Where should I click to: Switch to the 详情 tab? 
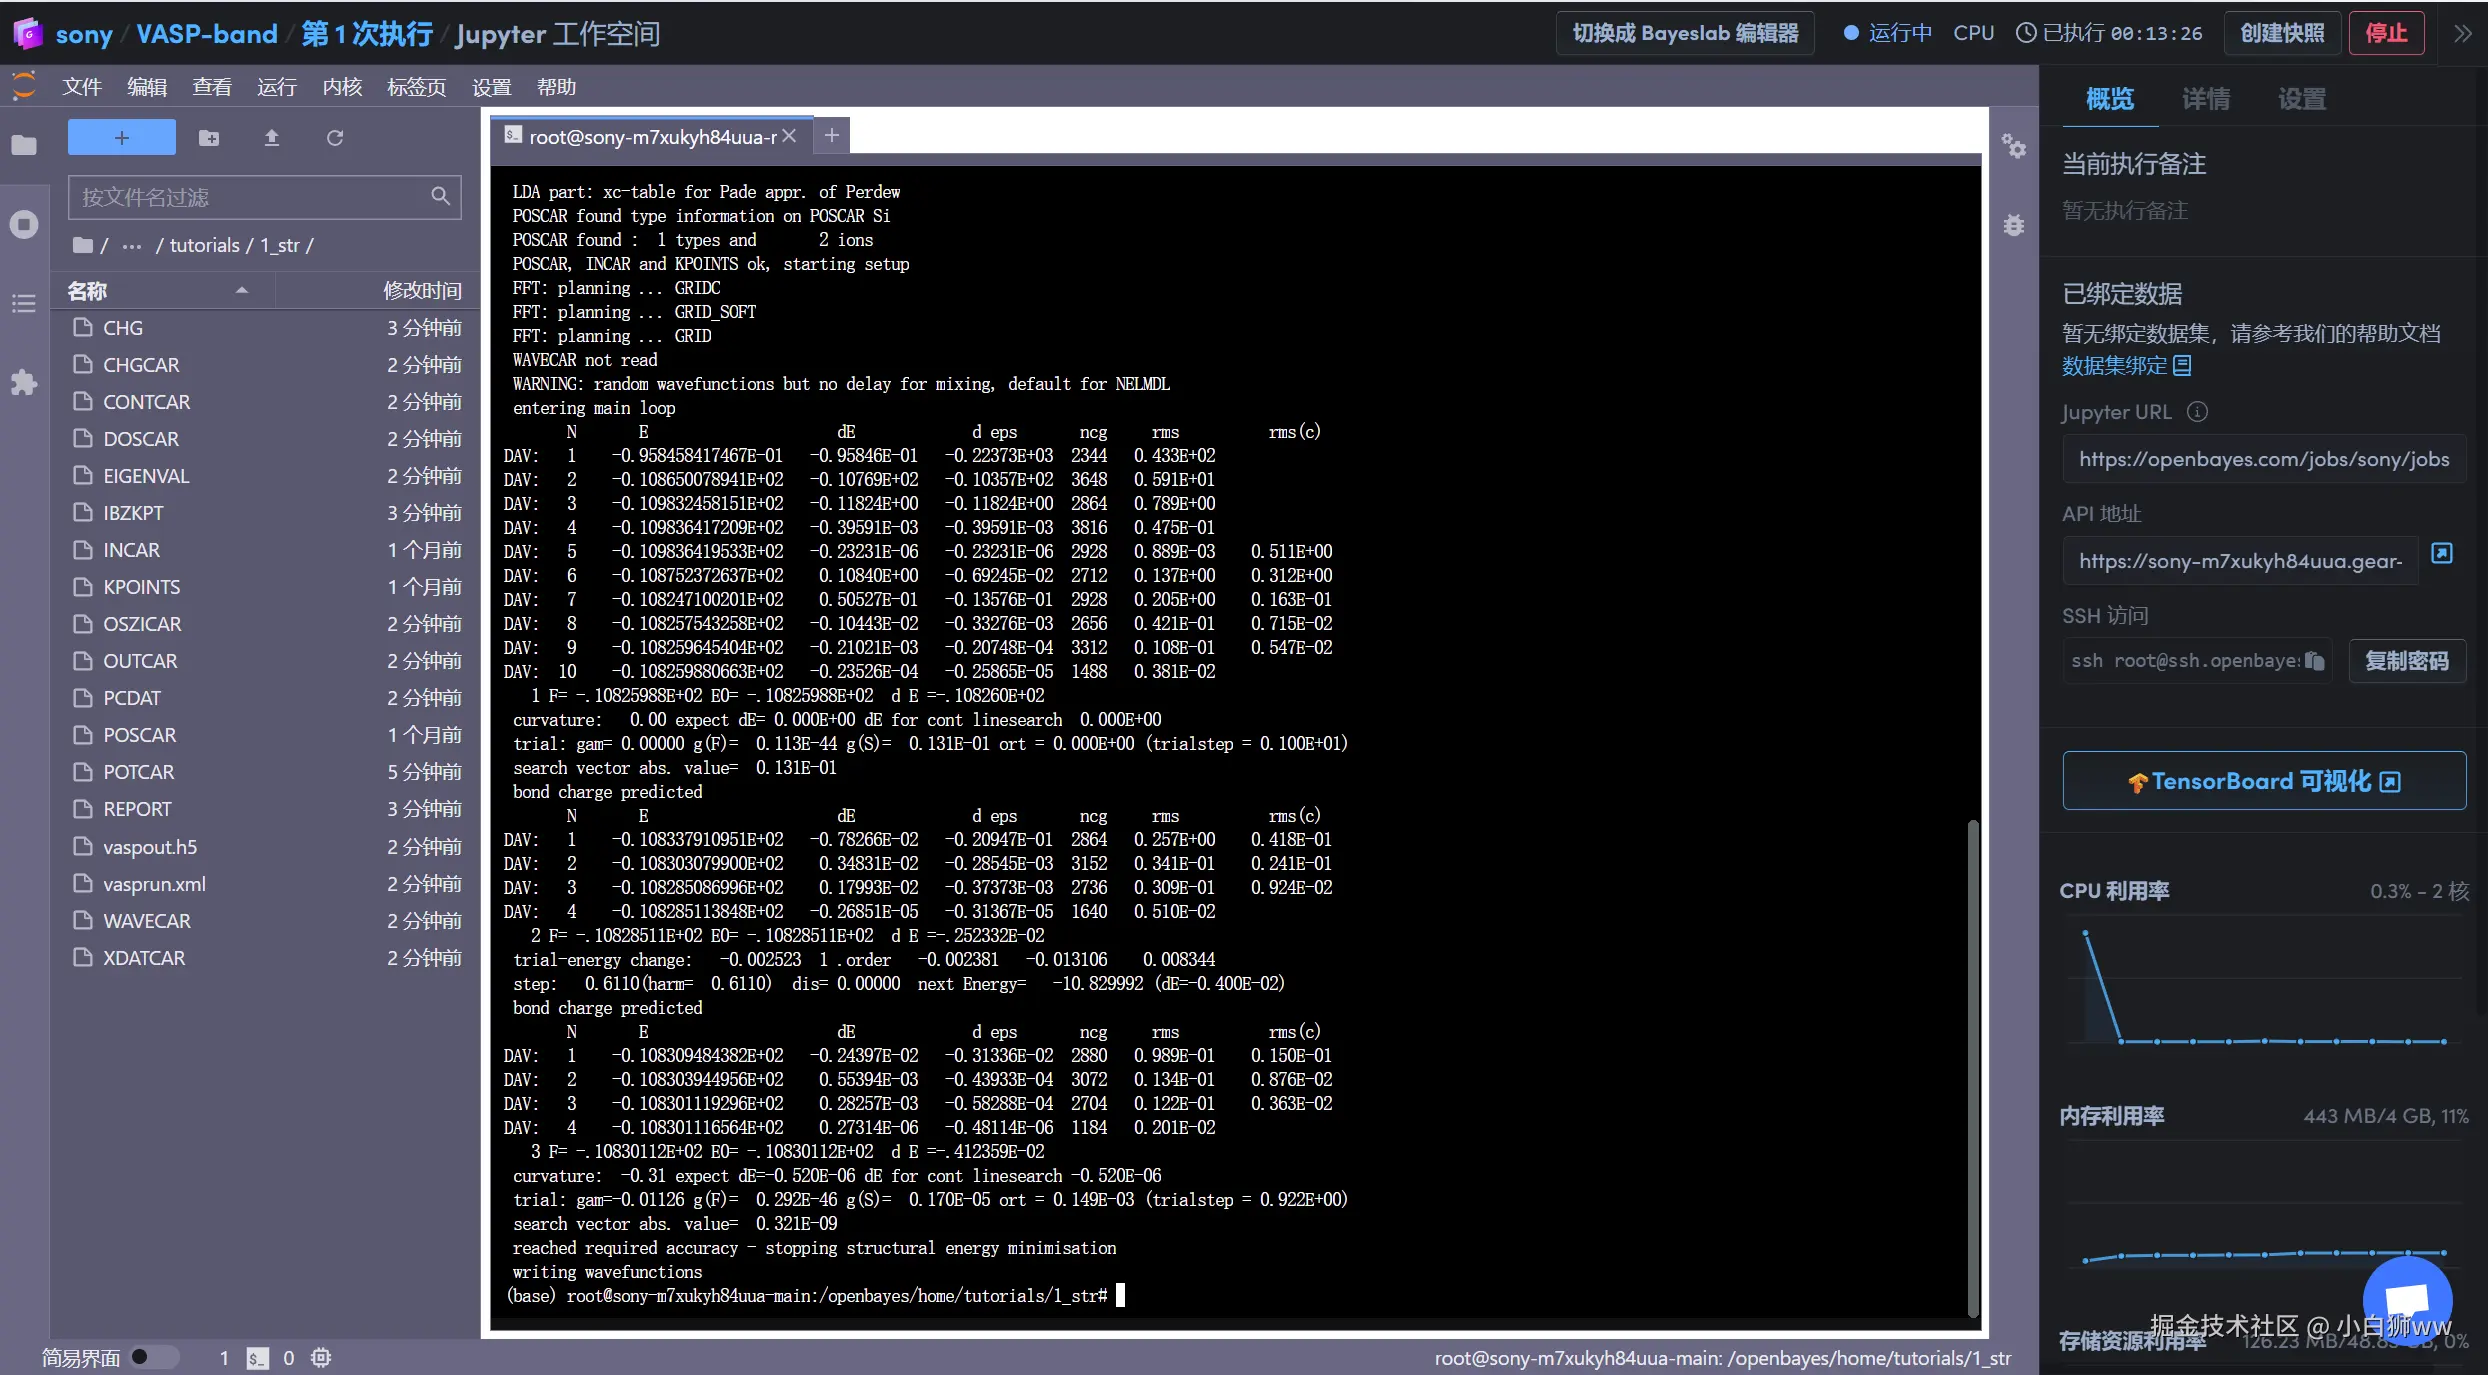coord(2205,99)
